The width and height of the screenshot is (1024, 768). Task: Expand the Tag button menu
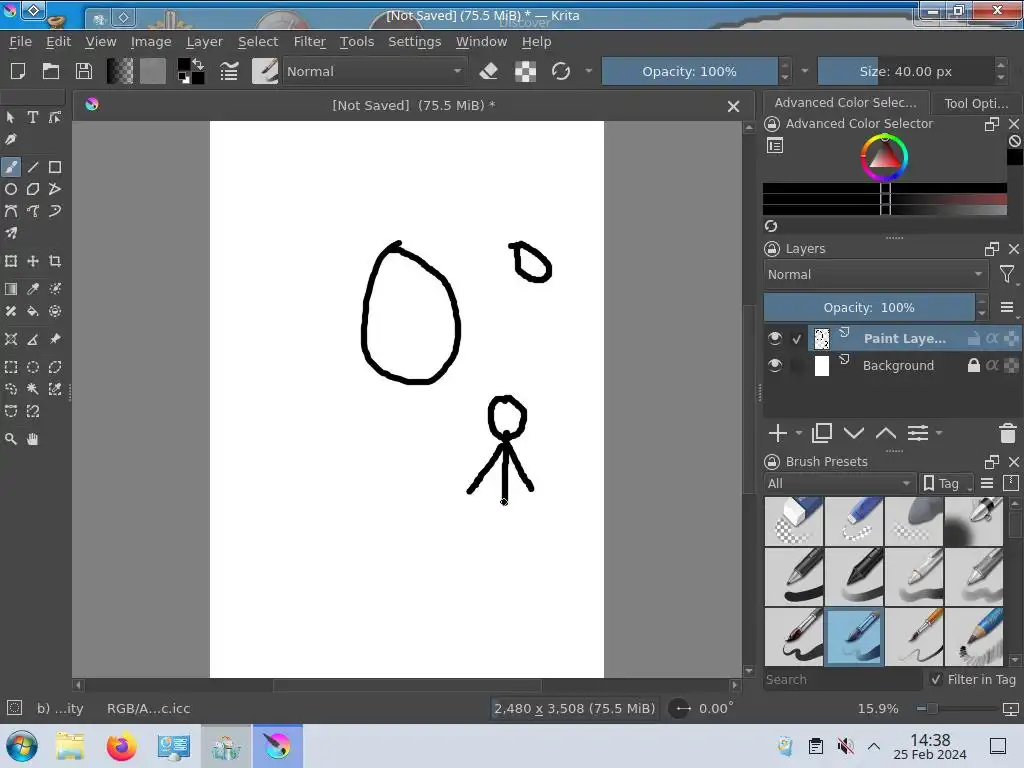[x=946, y=483]
